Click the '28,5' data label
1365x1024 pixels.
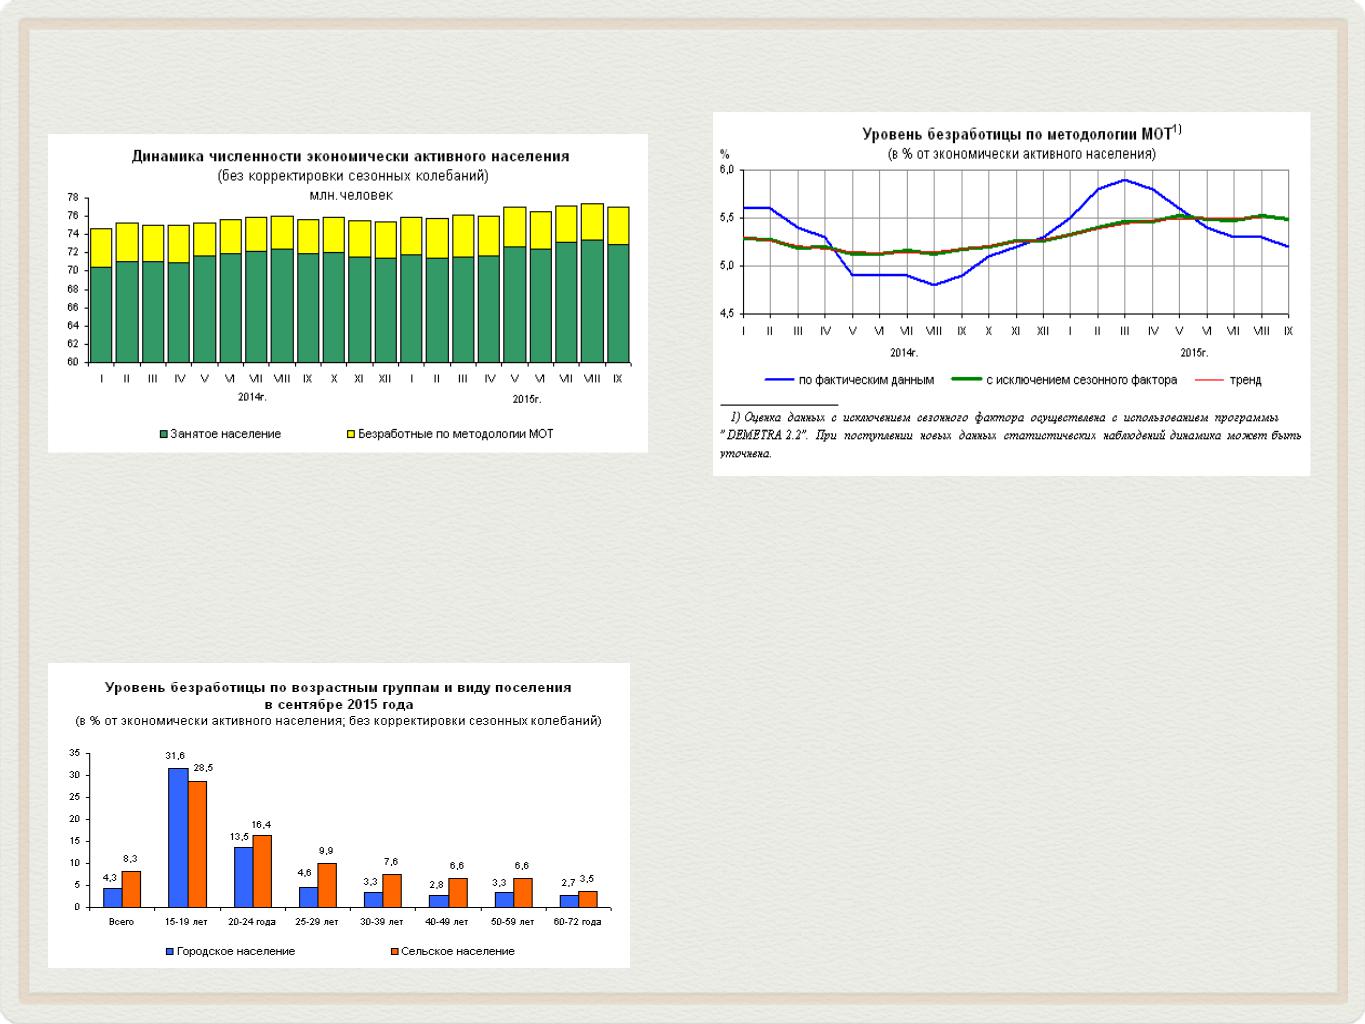pyautogui.click(x=203, y=768)
